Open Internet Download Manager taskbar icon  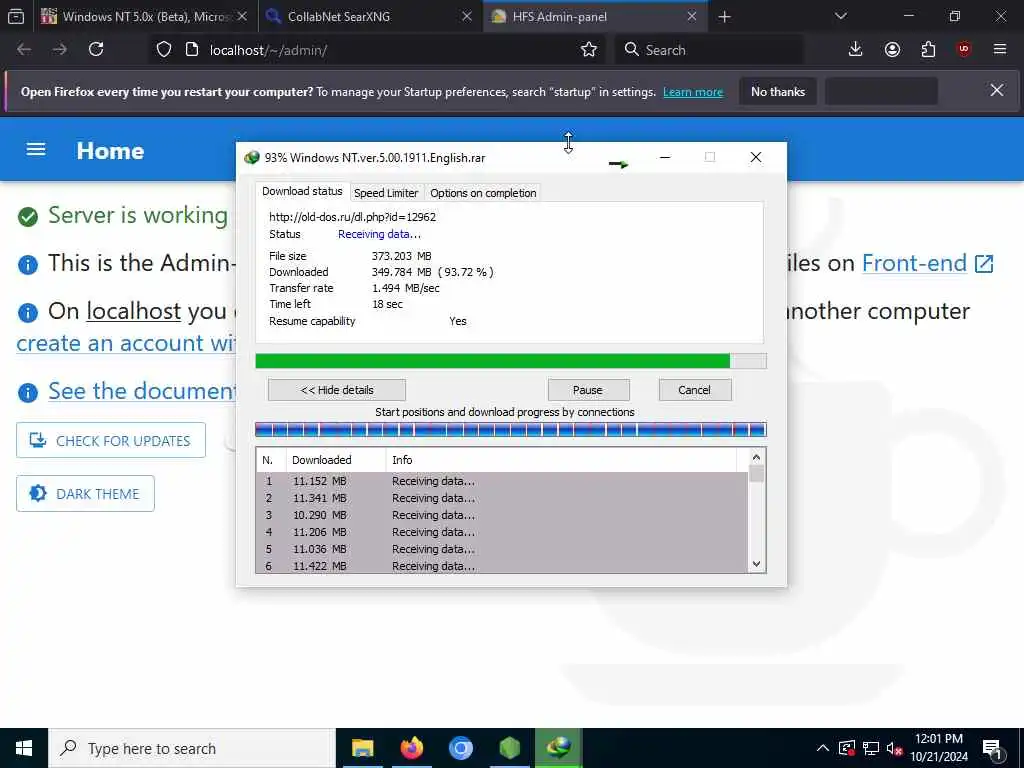click(x=558, y=748)
